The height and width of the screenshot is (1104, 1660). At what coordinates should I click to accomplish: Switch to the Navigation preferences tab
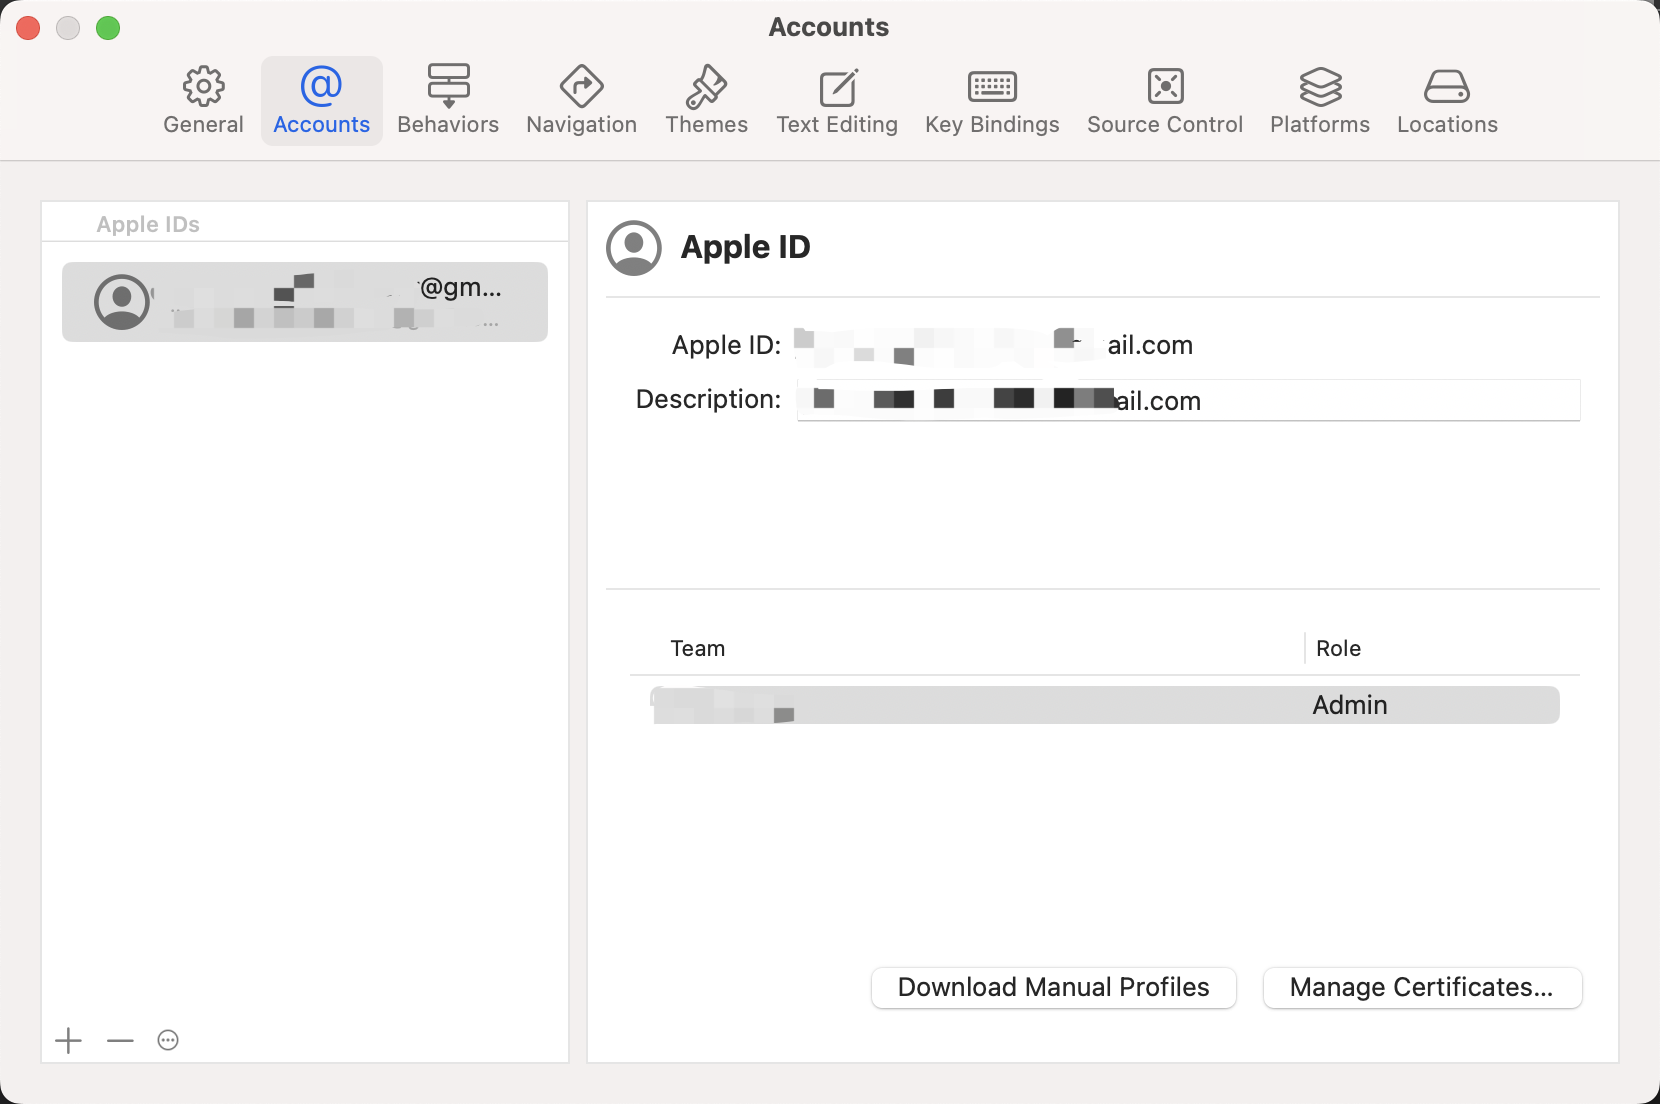(x=581, y=101)
